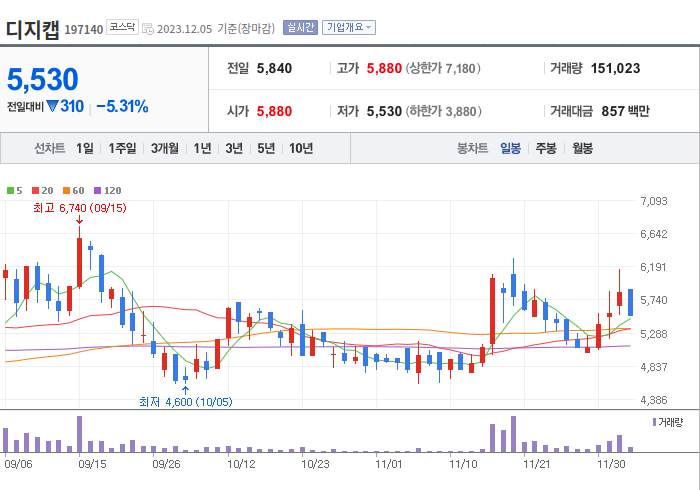Click the 4,386 y-axis price label
Screen dimensions: 700x490
(x=654, y=400)
